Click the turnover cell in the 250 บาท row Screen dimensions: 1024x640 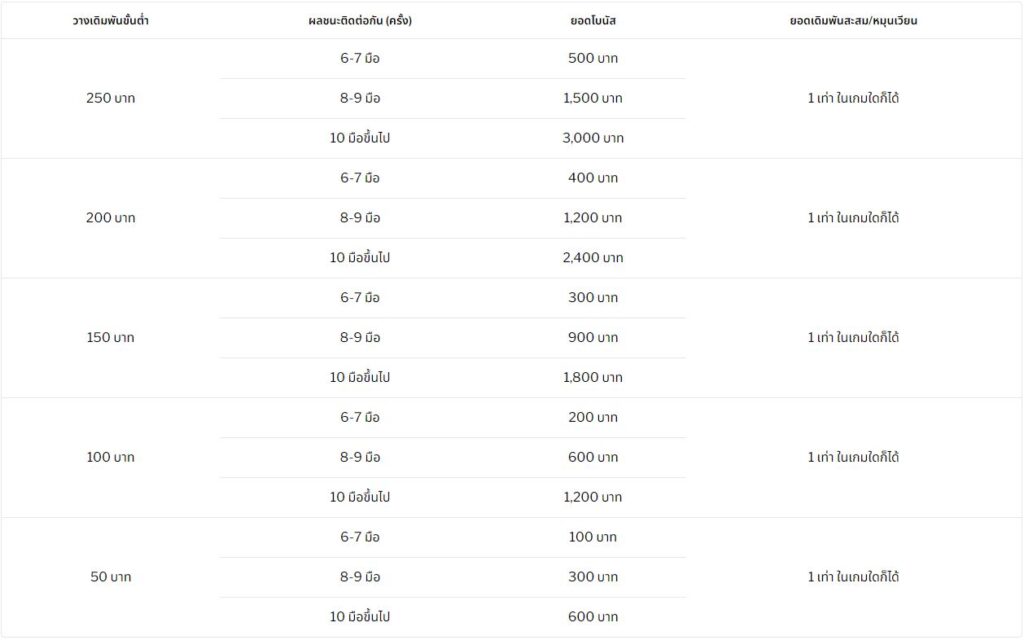tap(853, 98)
